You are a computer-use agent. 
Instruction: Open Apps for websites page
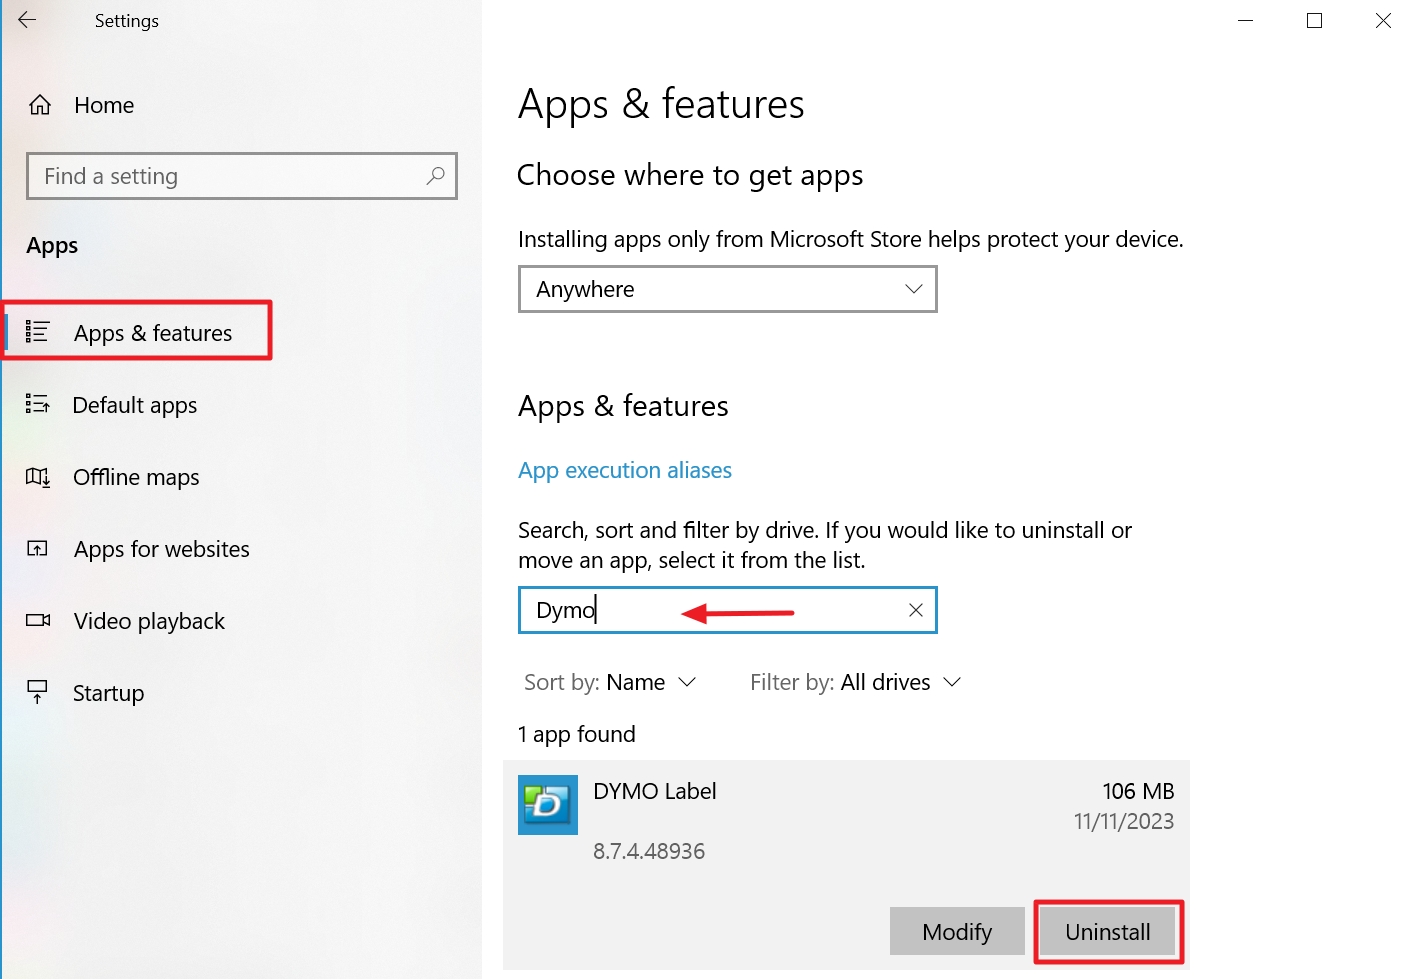click(162, 549)
